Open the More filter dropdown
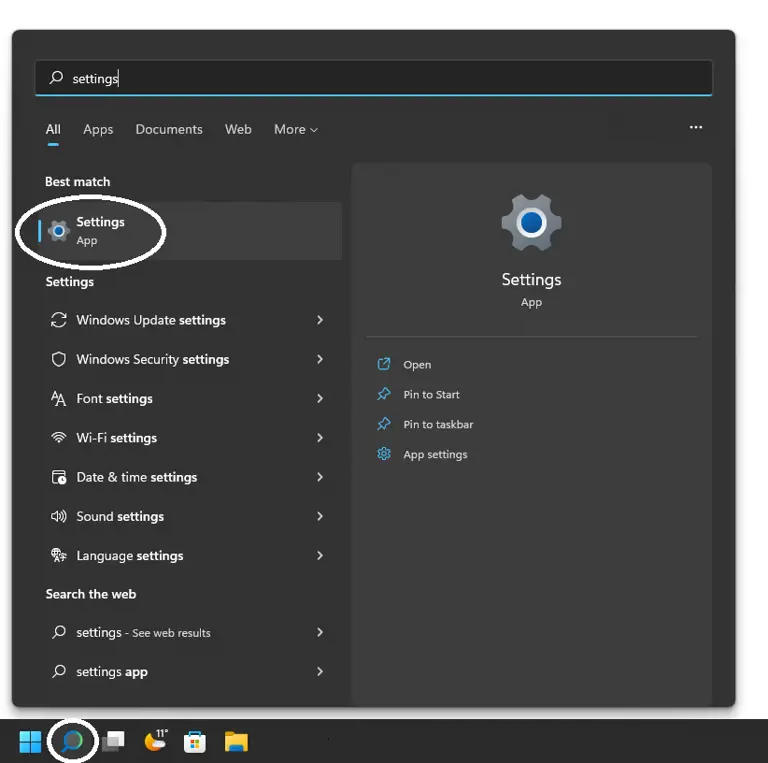This screenshot has width=768, height=763. tap(295, 129)
